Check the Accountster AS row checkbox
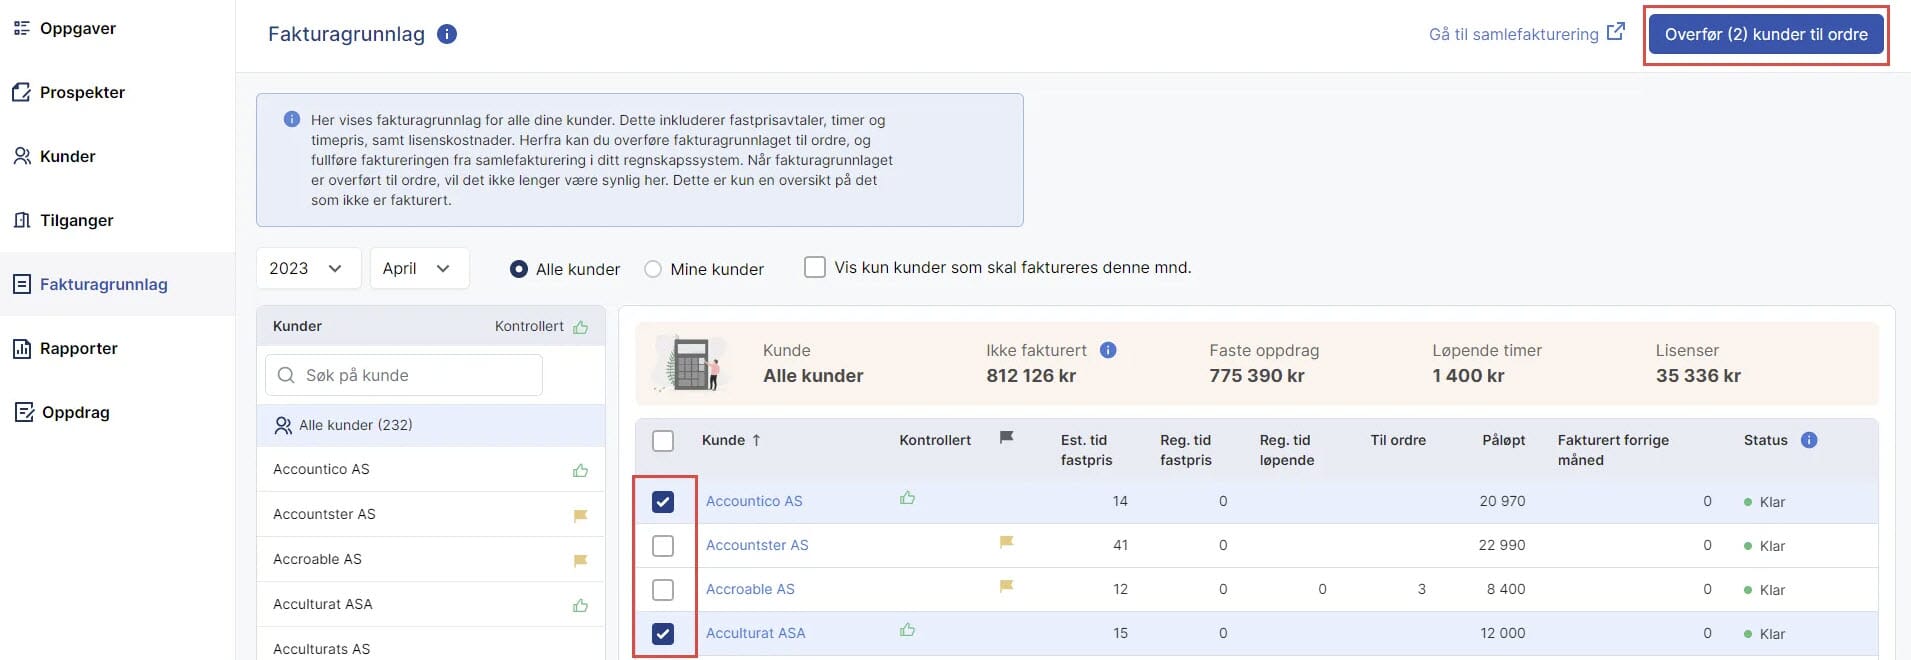 point(663,546)
